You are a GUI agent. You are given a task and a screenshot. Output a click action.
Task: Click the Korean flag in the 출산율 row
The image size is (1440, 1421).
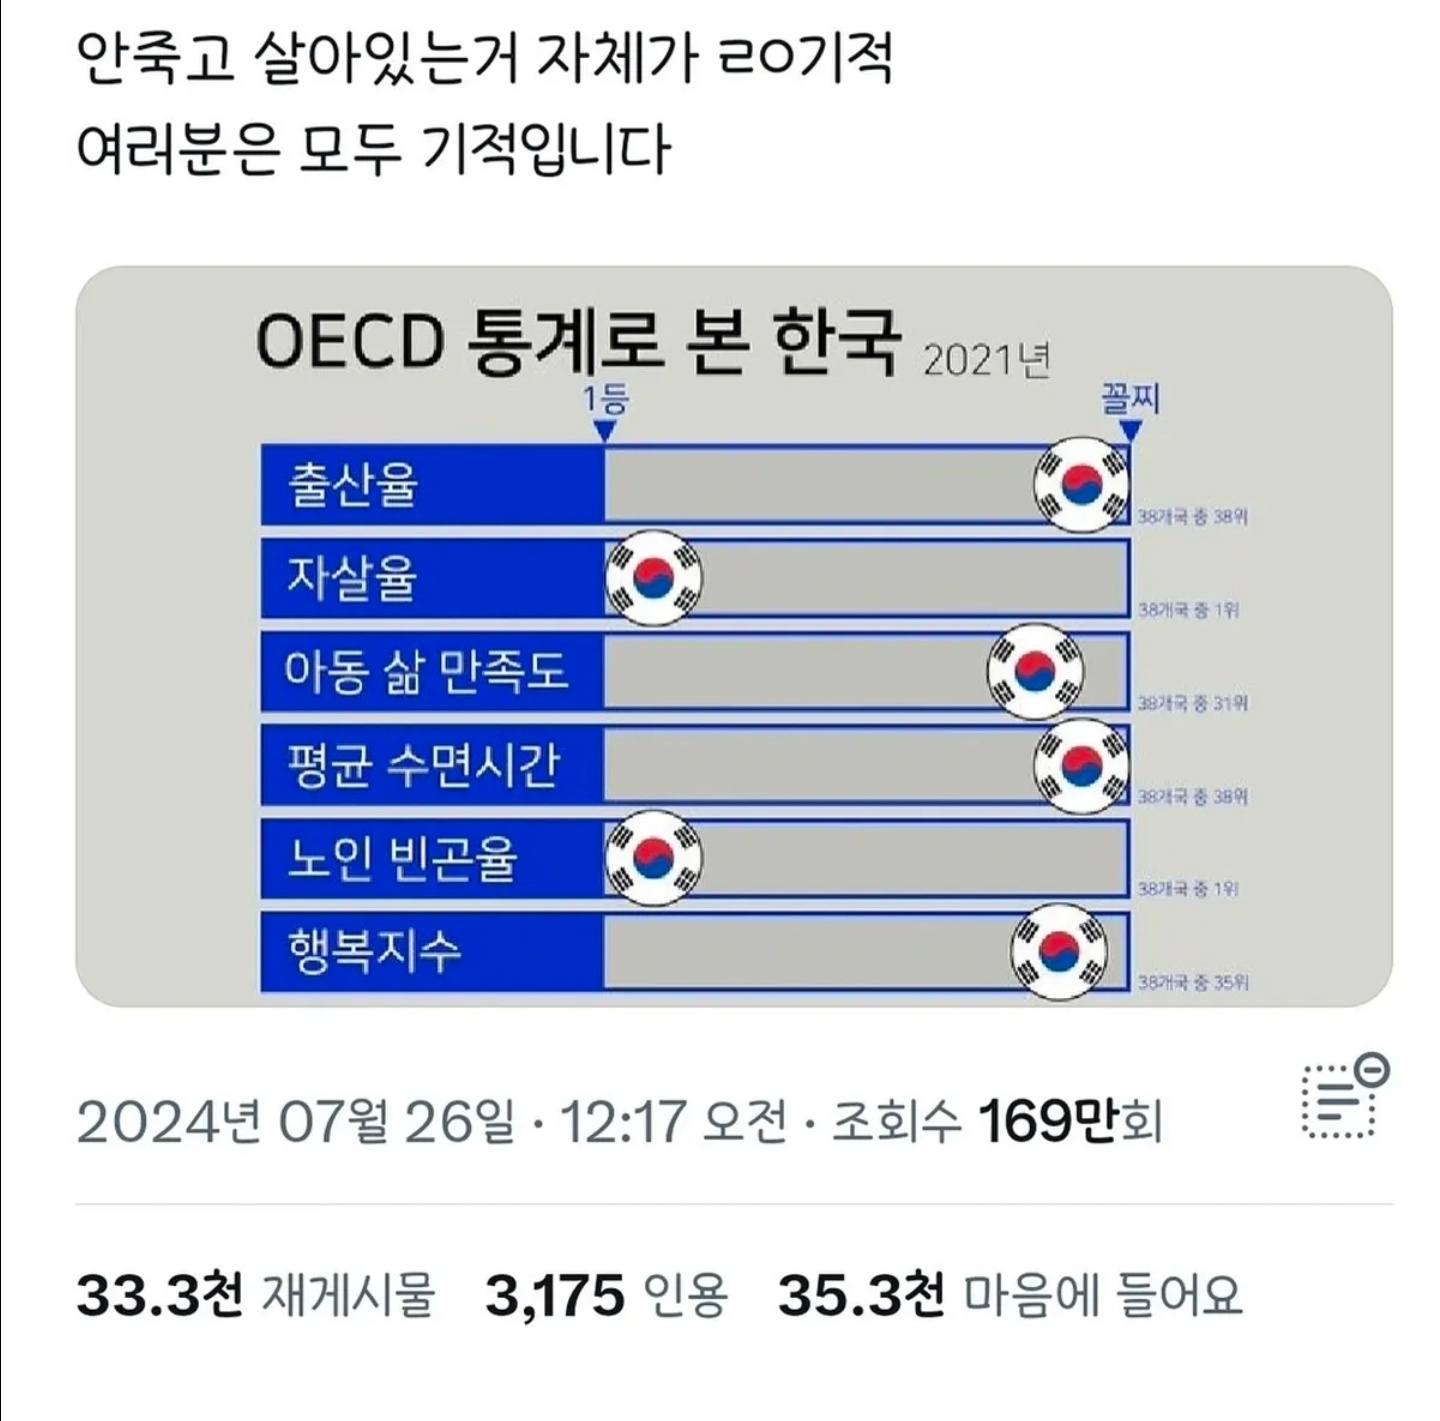[1081, 485]
